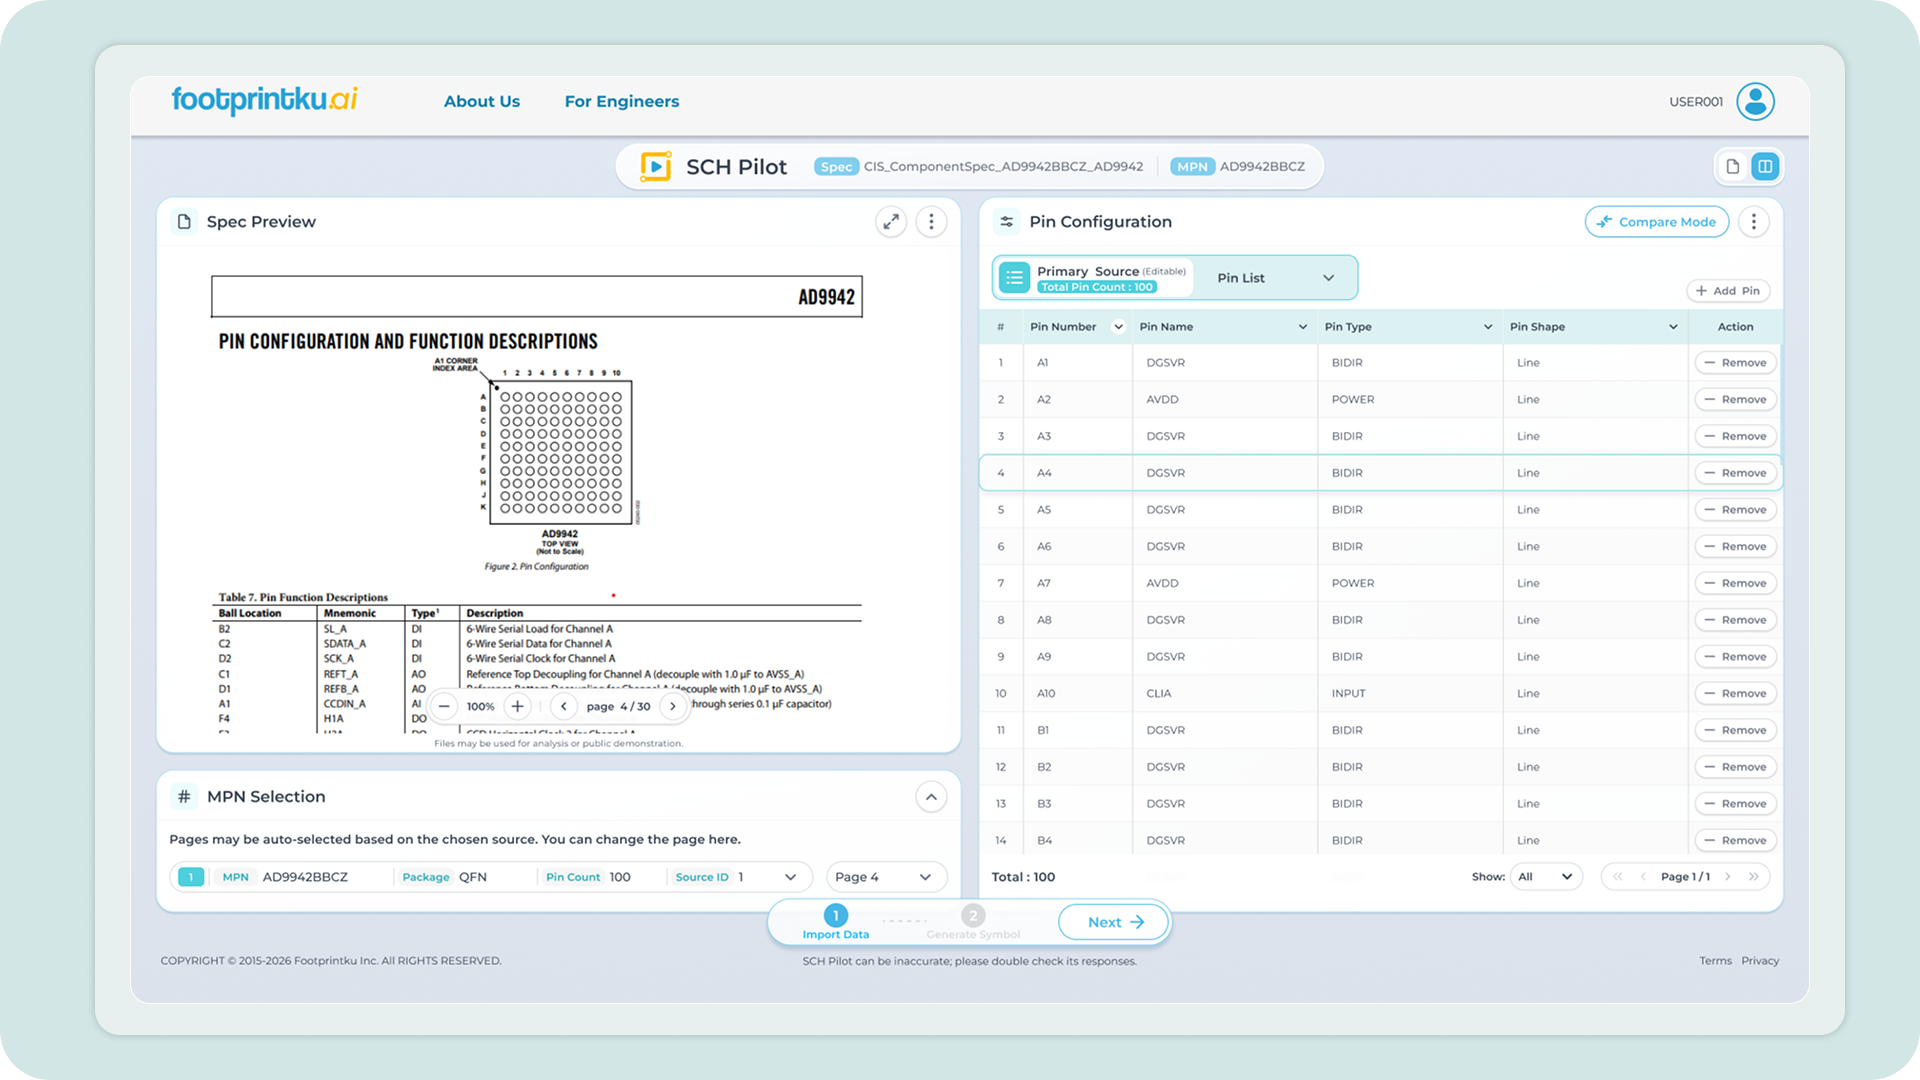1920x1080 pixels.
Task: Zoom in the spec preview
Action: (517, 706)
